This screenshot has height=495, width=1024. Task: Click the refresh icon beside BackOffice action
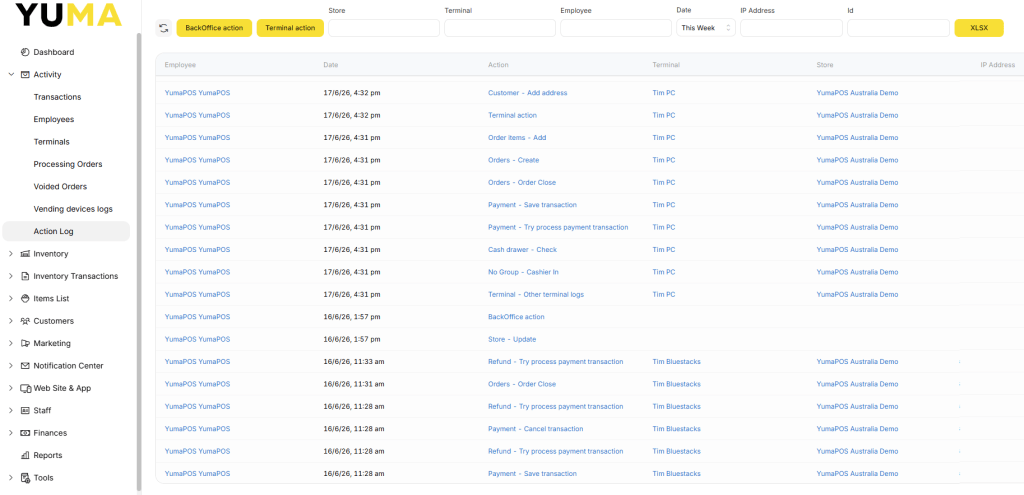(x=163, y=28)
